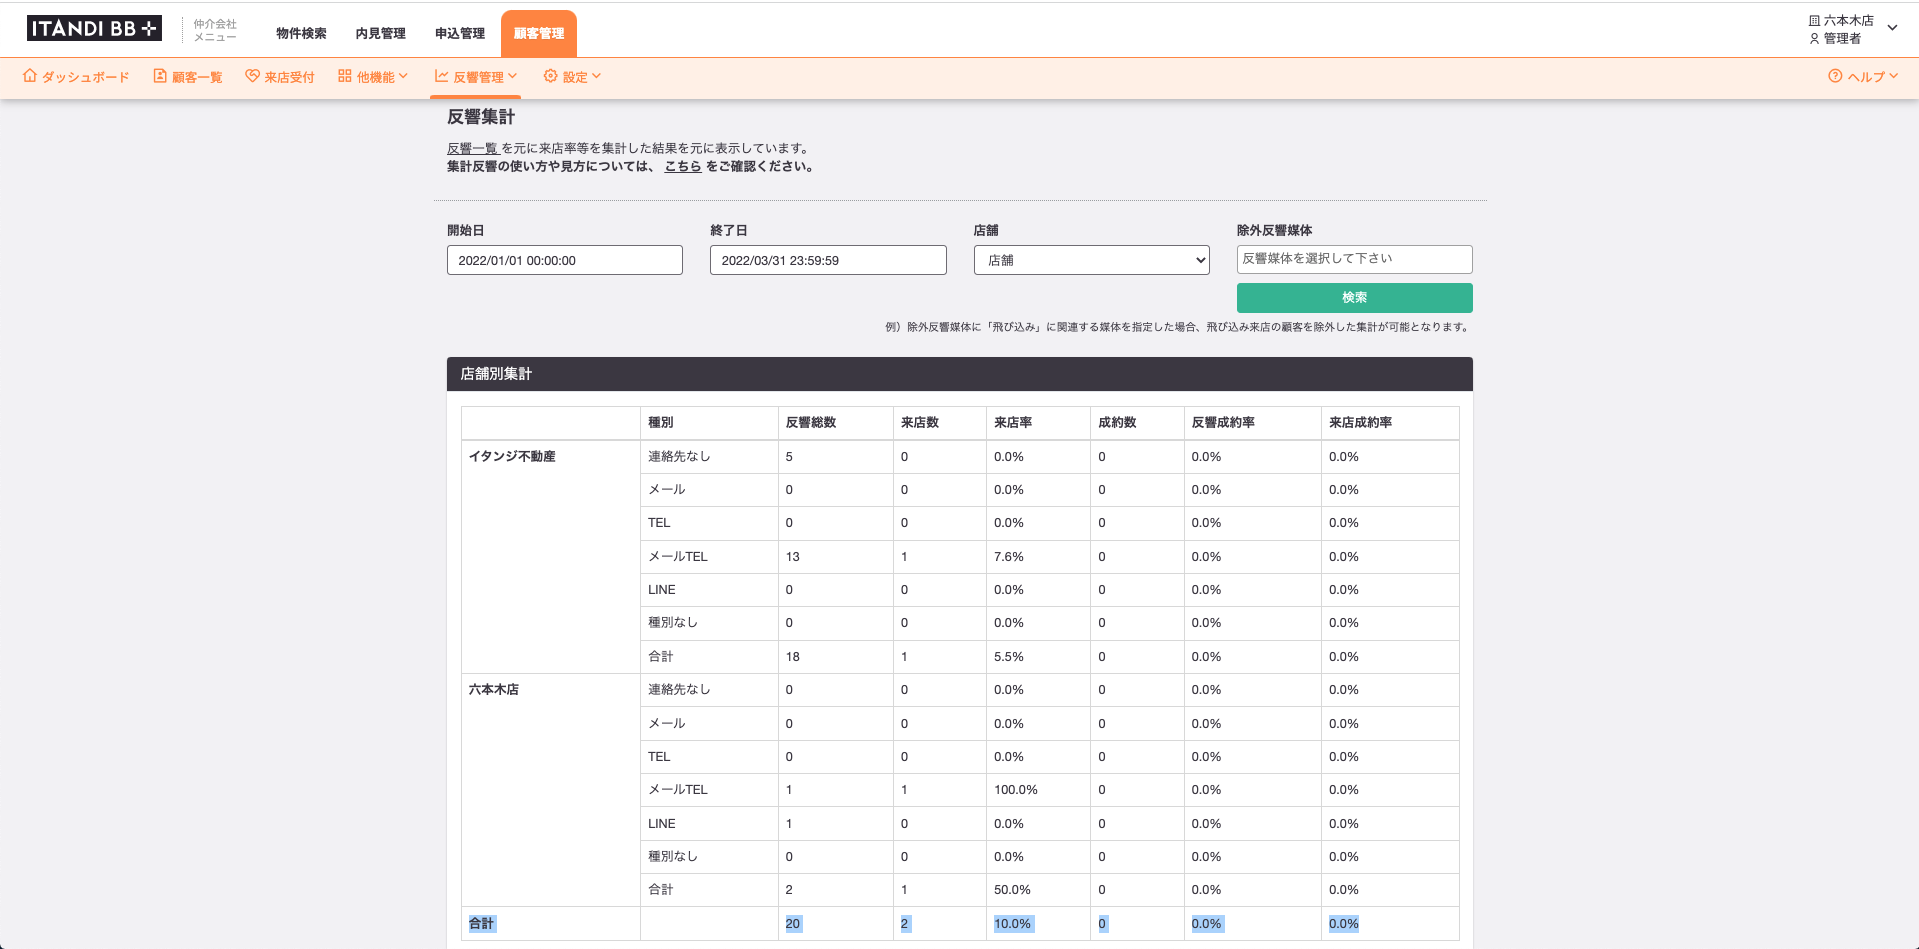Click the customer list document icon
This screenshot has width=1919, height=949.
160,76
